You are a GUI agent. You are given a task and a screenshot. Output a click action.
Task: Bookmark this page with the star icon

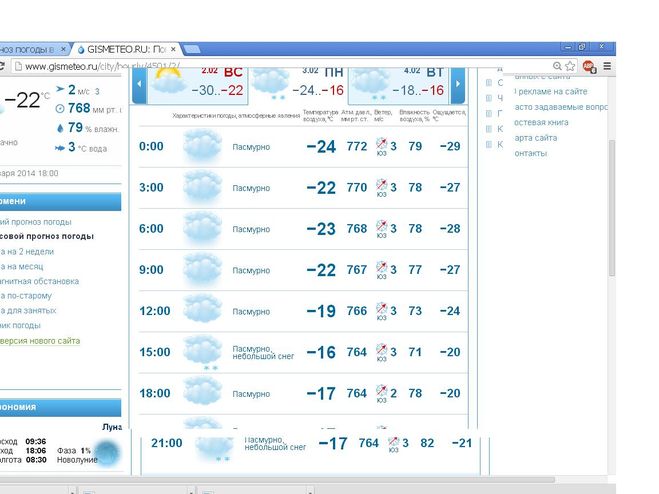click(x=571, y=66)
